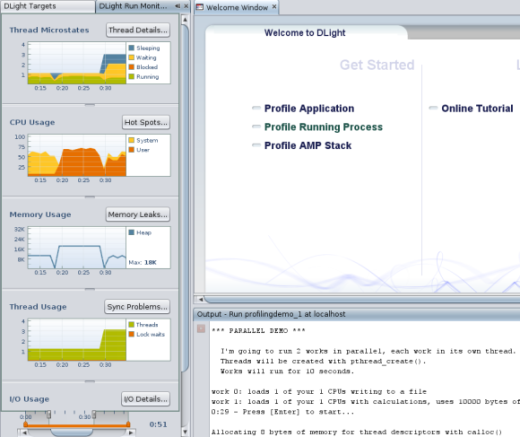Click the '*** PARALLEL DEMO ***' output line
Image resolution: width=520 pixels, height=437 pixels.
pyautogui.click(x=258, y=331)
